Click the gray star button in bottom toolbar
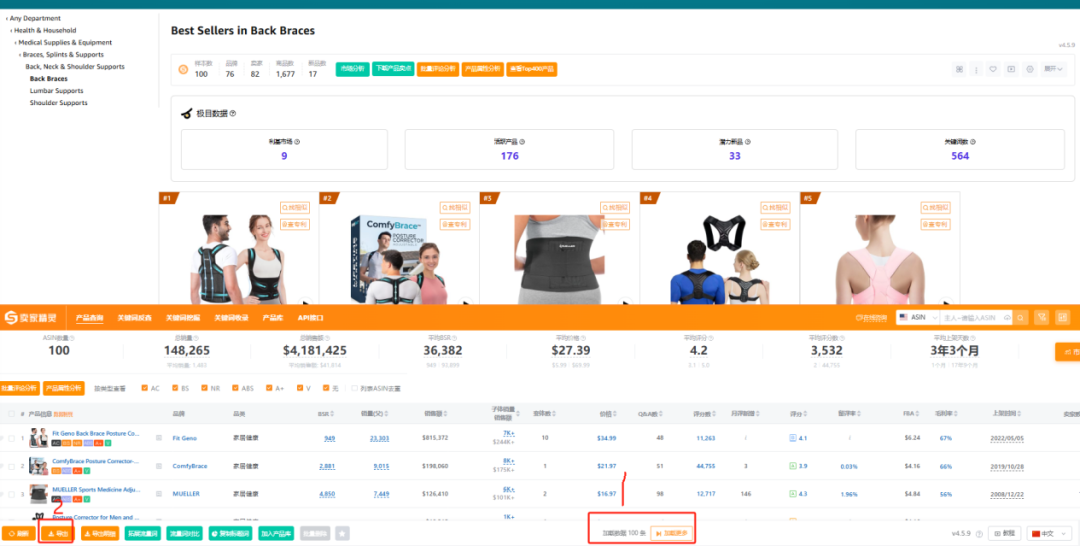This screenshot has width=1080, height=546. tap(342, 533)
